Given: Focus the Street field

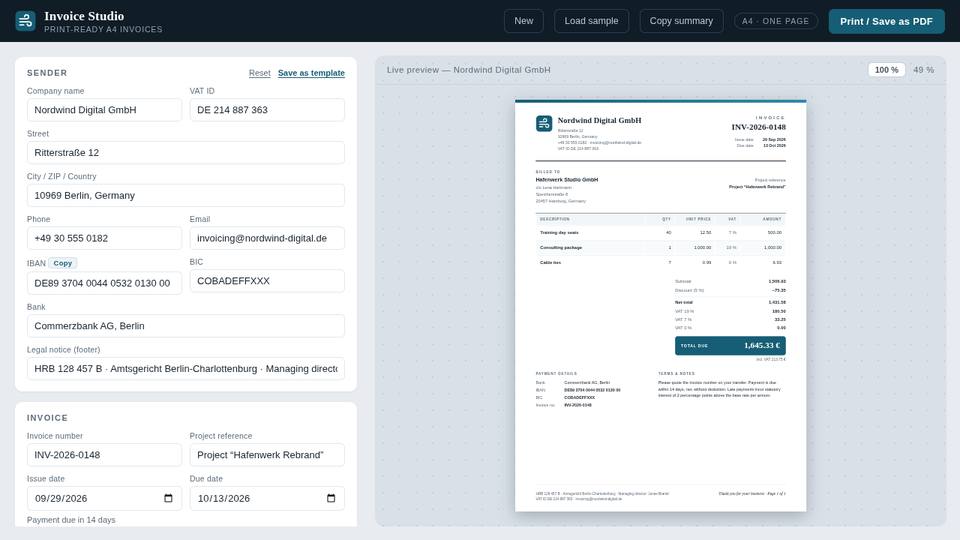Looking at the screenshot, I should coord(186,153).
